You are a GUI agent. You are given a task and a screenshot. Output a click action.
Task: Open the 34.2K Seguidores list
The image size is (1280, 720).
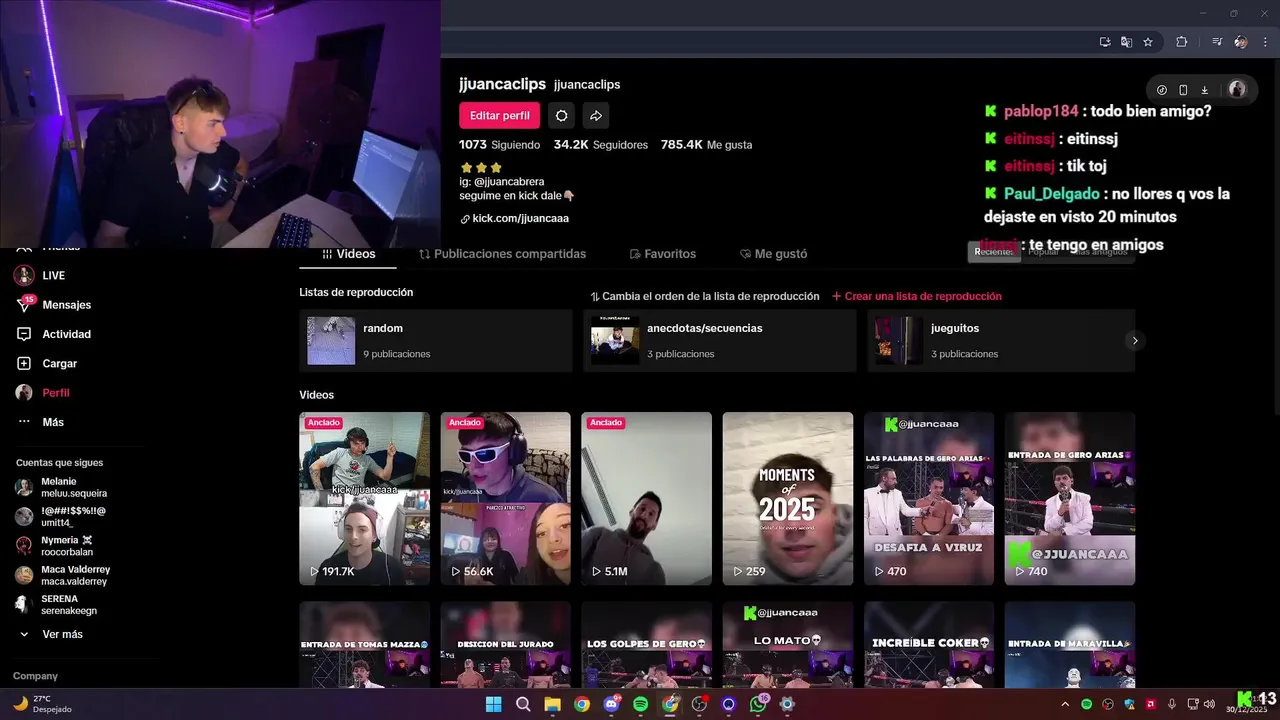click(x=600, y=144)
